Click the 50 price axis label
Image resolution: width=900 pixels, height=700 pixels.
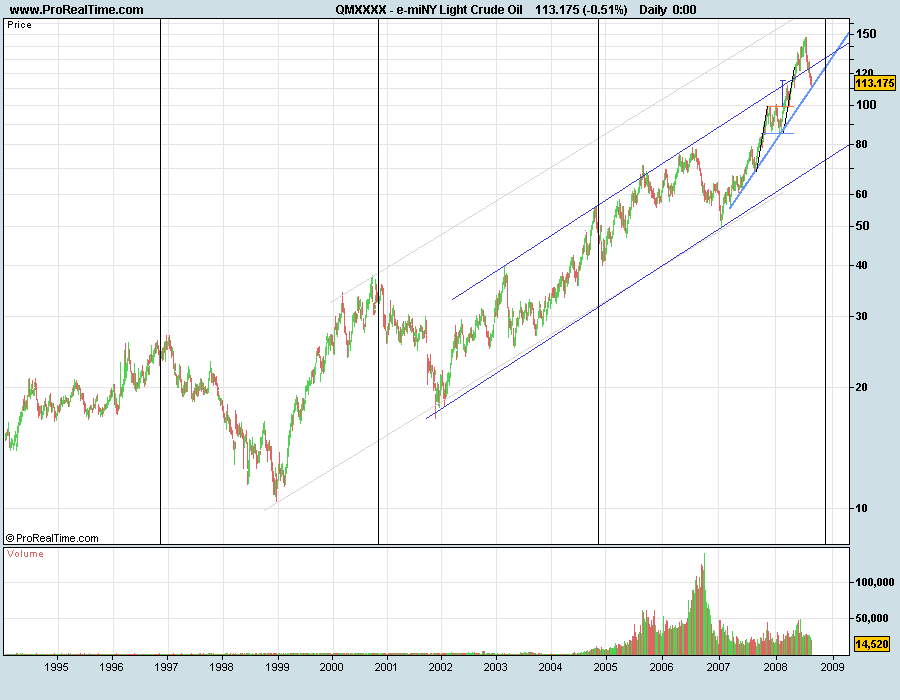862,225
